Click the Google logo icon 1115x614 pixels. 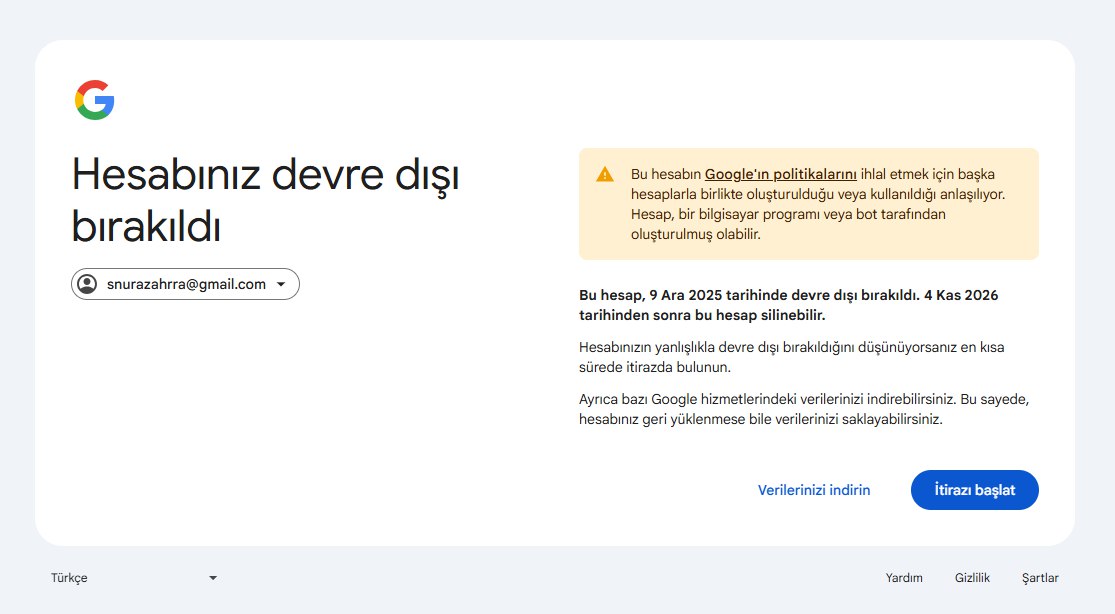[x=95, y=100]
